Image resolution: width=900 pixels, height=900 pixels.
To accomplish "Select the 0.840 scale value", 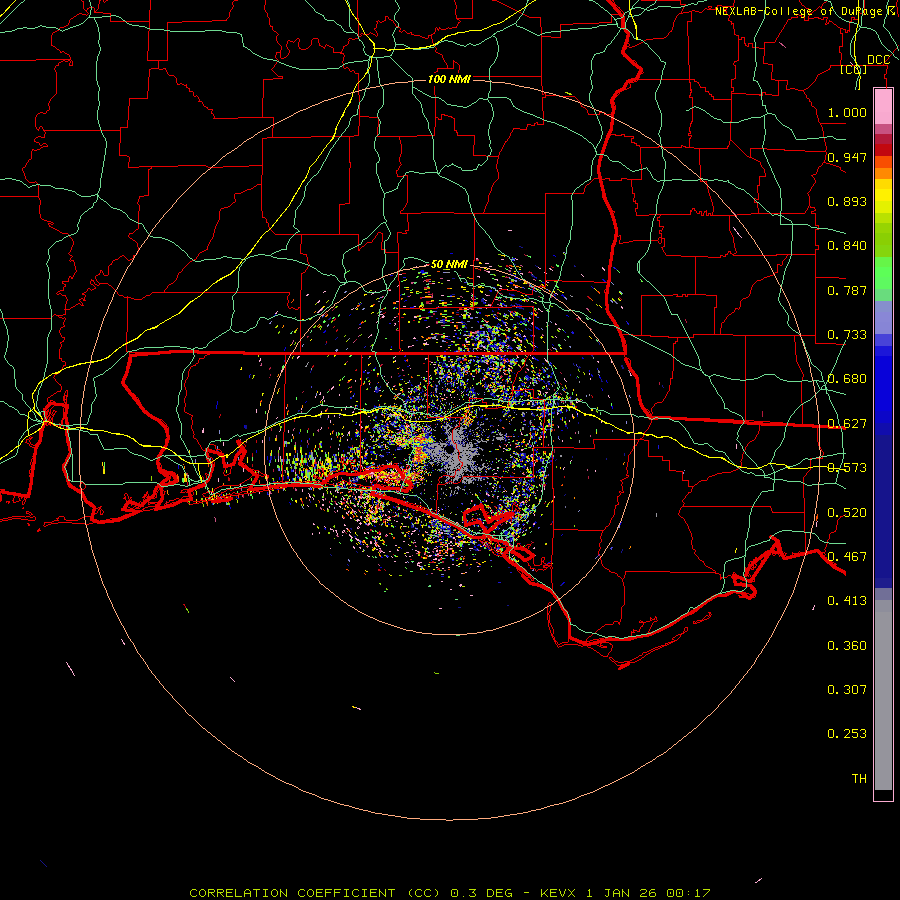I will tap(847, 246).
